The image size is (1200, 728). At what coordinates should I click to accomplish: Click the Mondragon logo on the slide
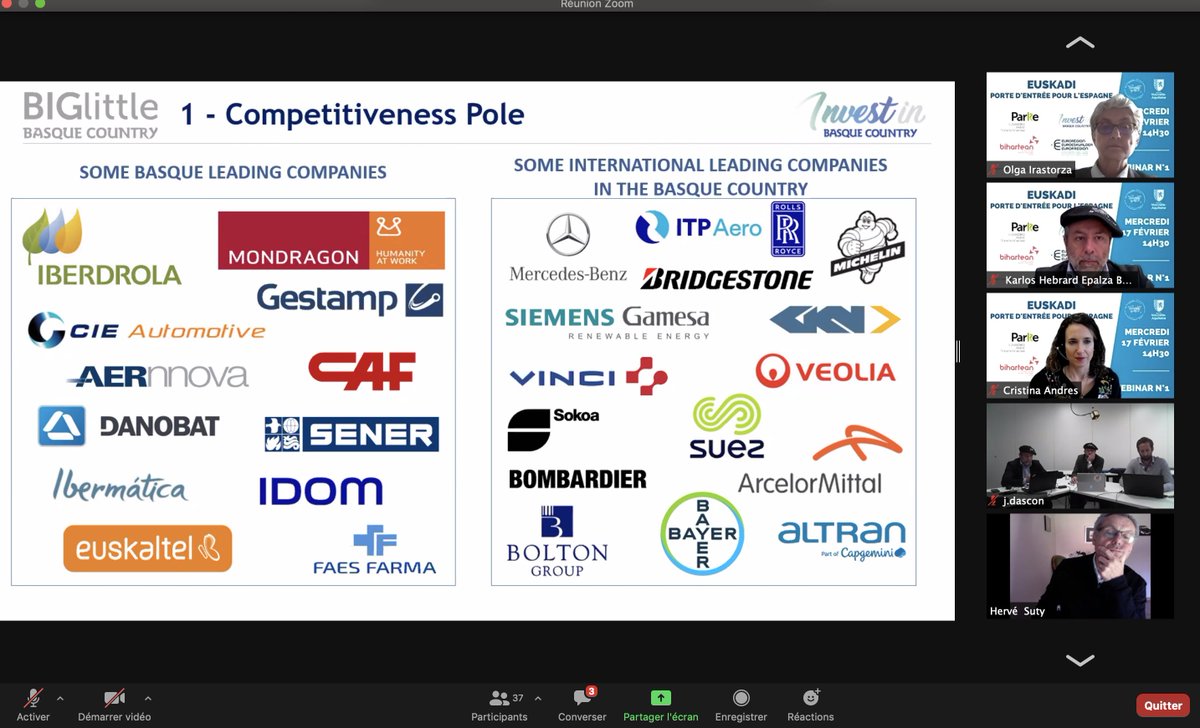pos(331,240)
